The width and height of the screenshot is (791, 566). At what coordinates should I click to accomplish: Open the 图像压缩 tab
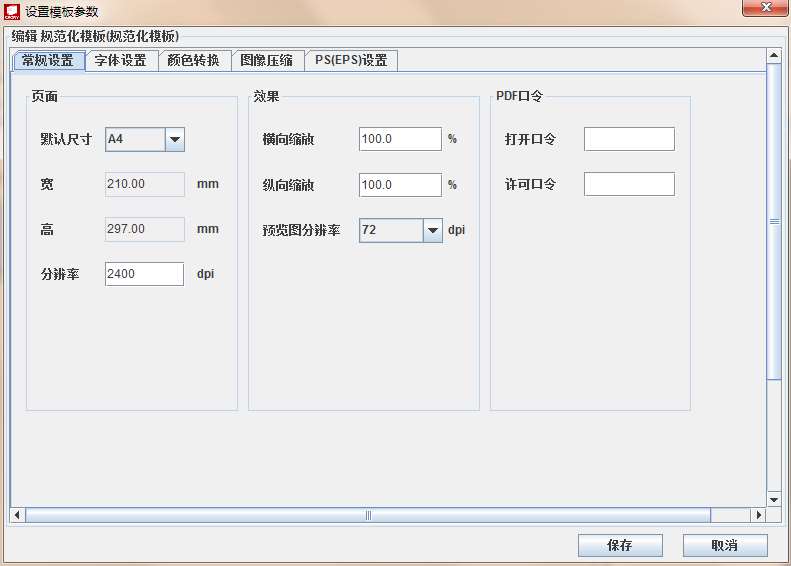(267, 60)
